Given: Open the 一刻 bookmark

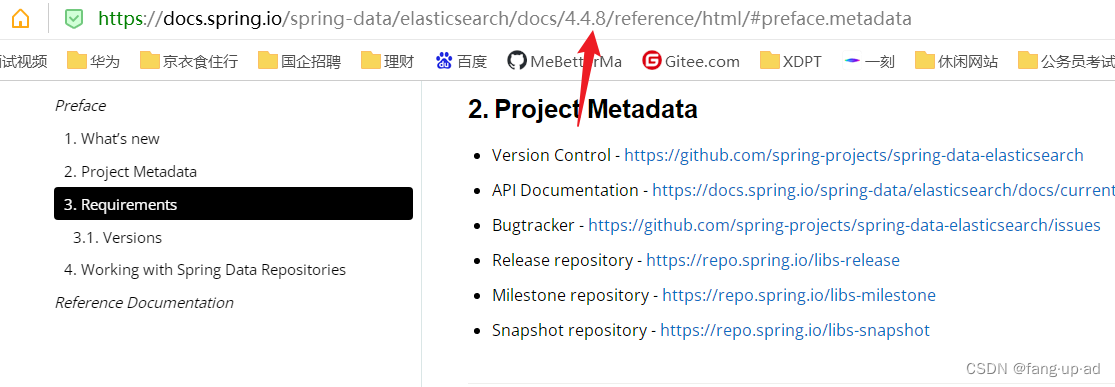Looking at the screenshot, I should point(869,61).
